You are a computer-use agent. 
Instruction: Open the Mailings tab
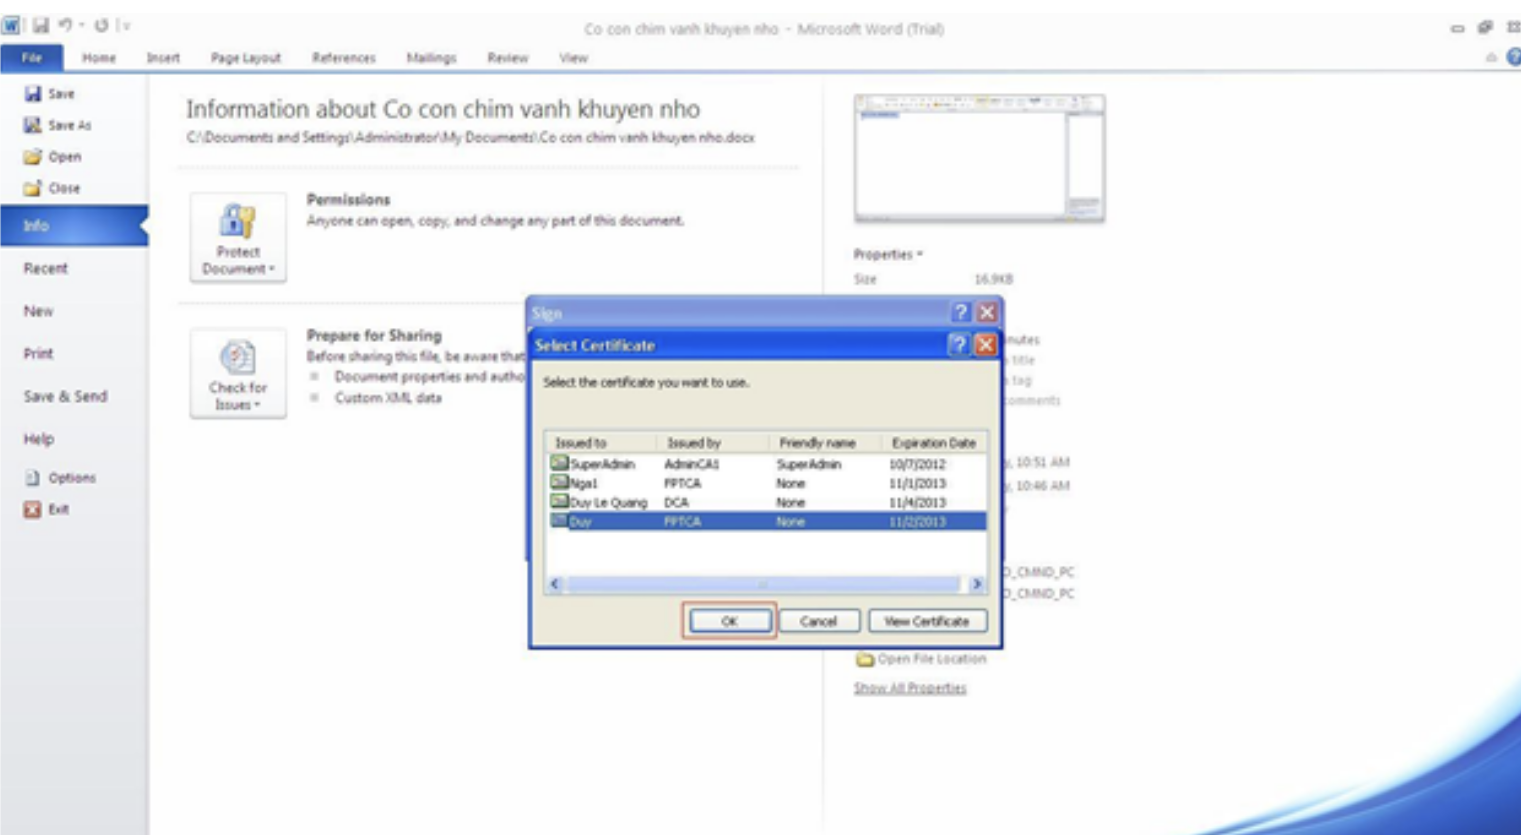[x=431, y=58]
